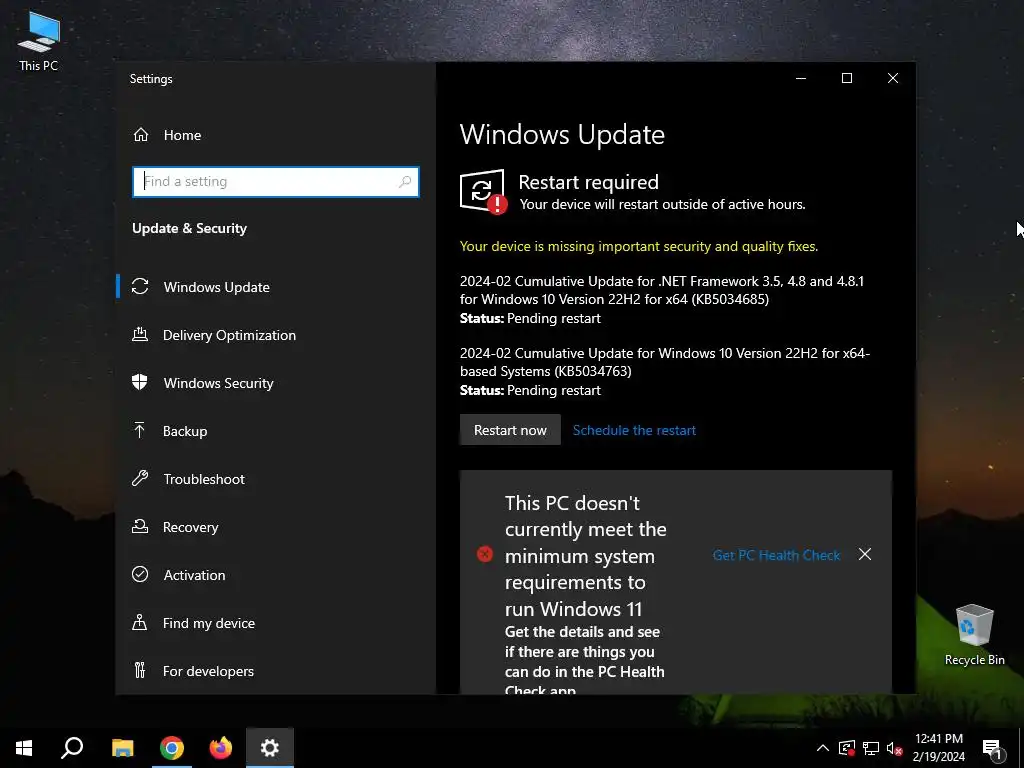Click the Find my device person icon

(140, 622)
